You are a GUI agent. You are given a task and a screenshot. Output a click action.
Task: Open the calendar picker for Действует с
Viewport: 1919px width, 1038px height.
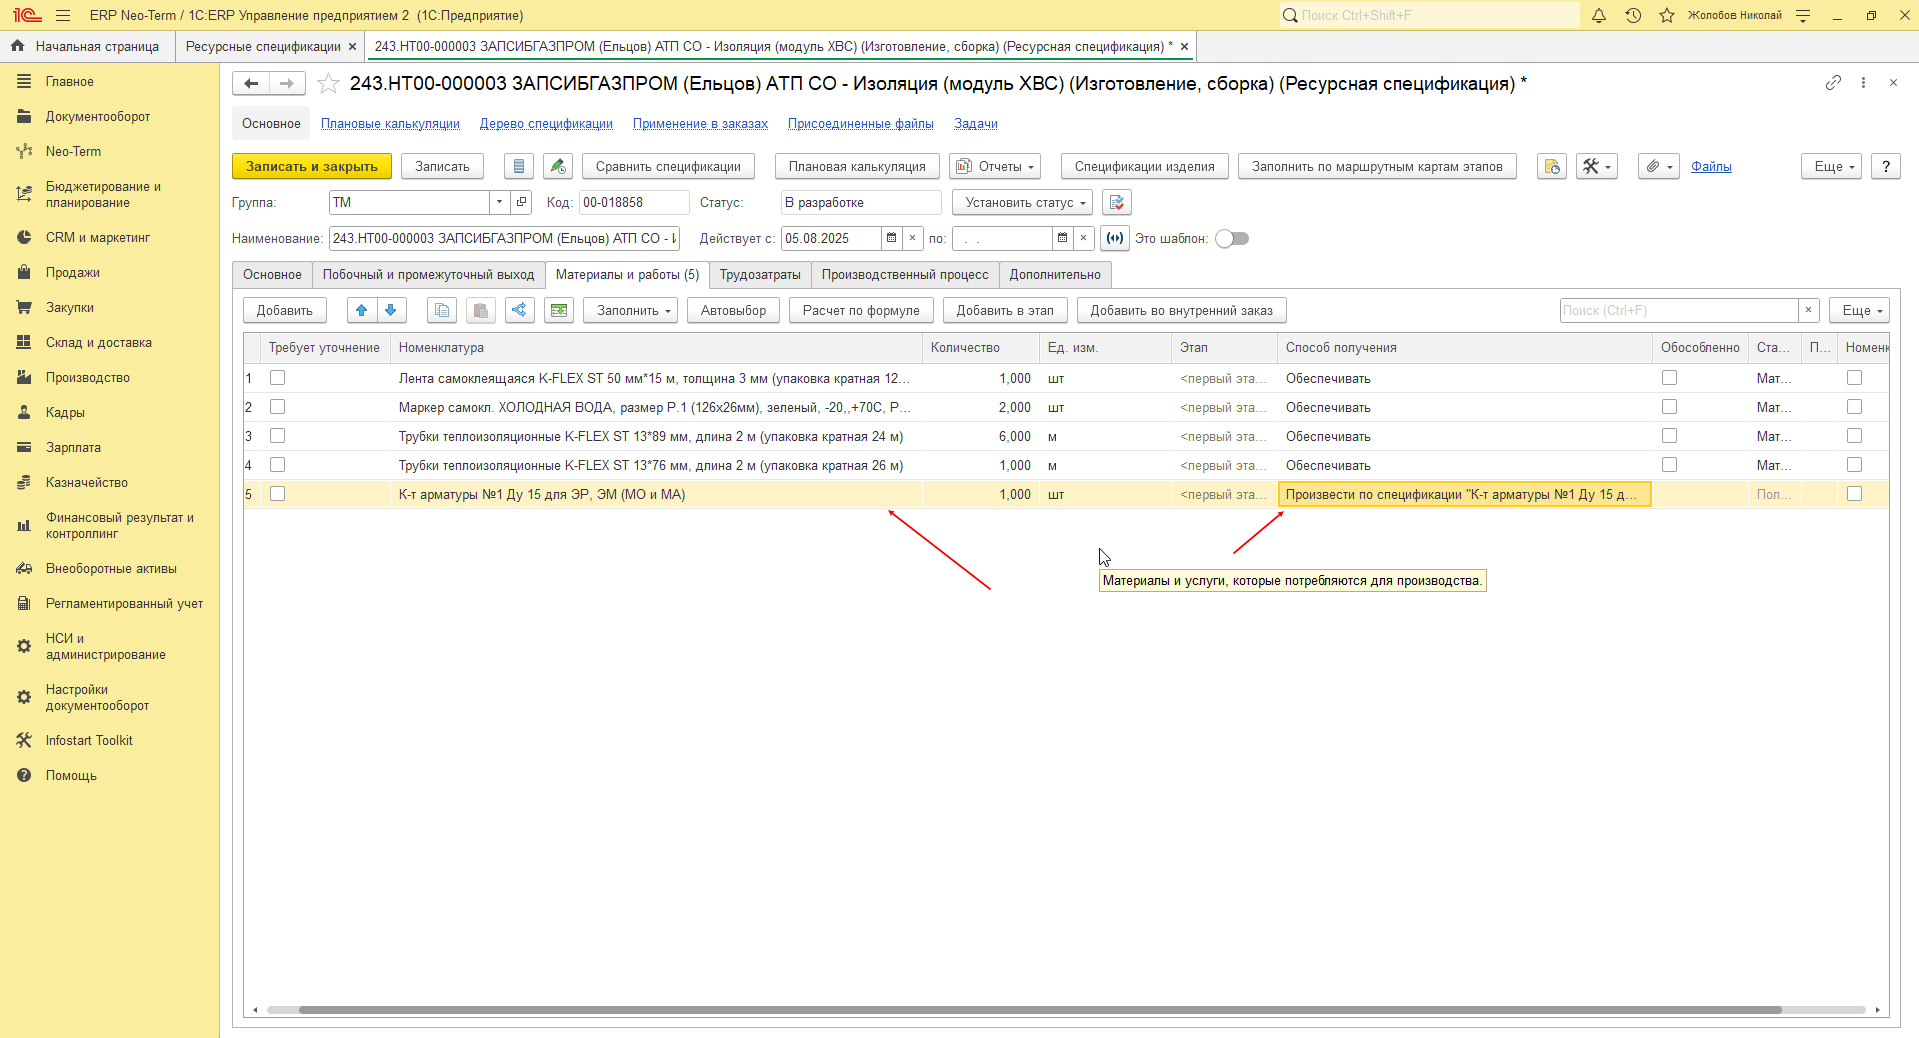891,238
